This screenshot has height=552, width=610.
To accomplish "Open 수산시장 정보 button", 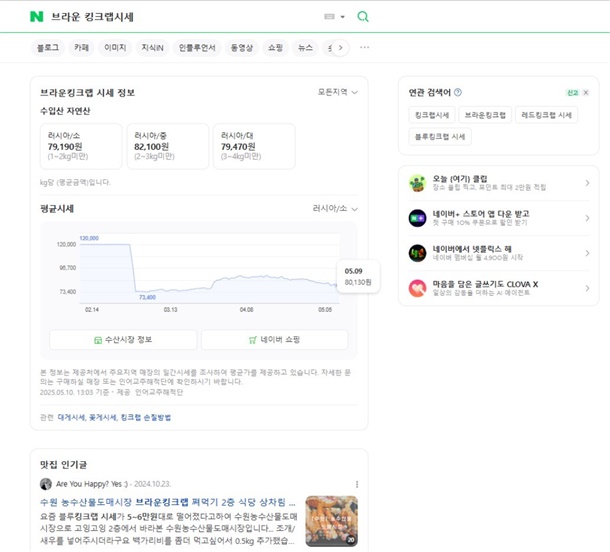I will pos(123,340).
